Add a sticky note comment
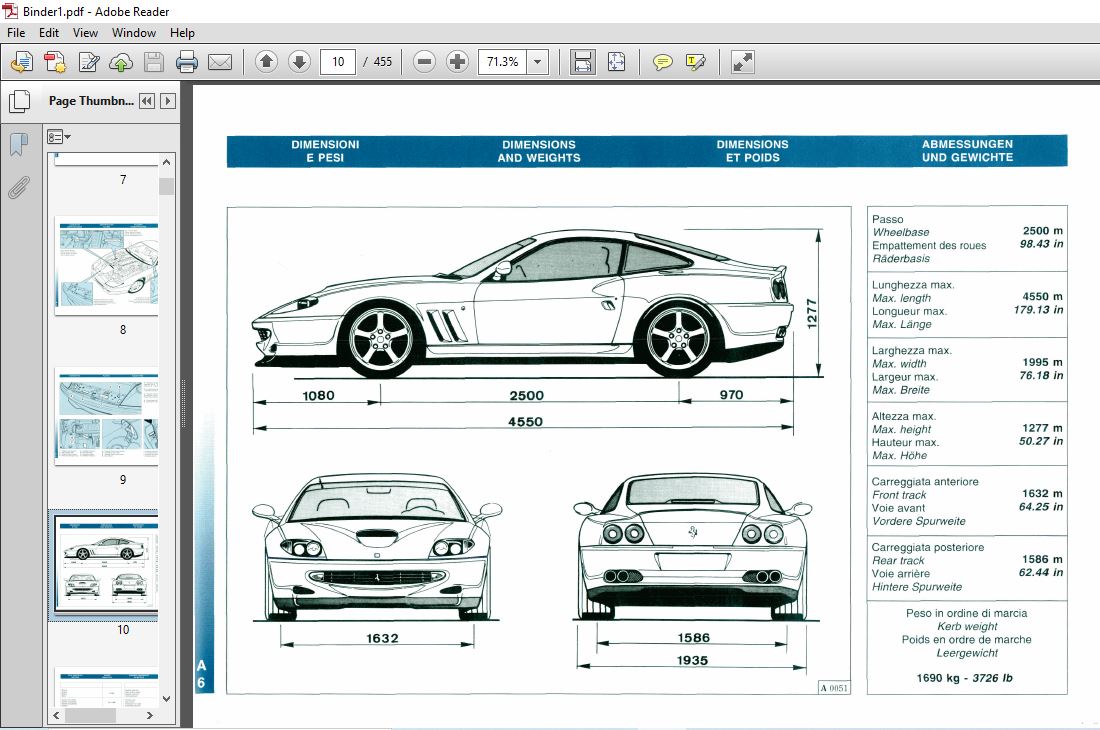The image size is (1100, 730). [x=662, y=62]
